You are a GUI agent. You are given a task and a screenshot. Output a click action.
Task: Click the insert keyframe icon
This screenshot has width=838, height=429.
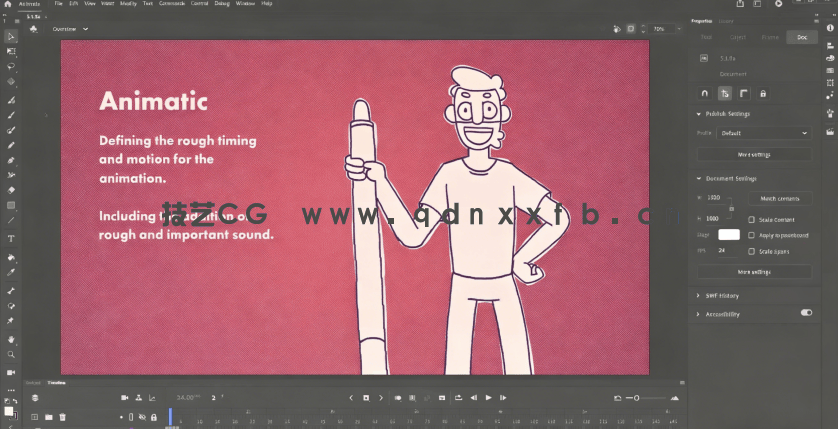(366, 398)
